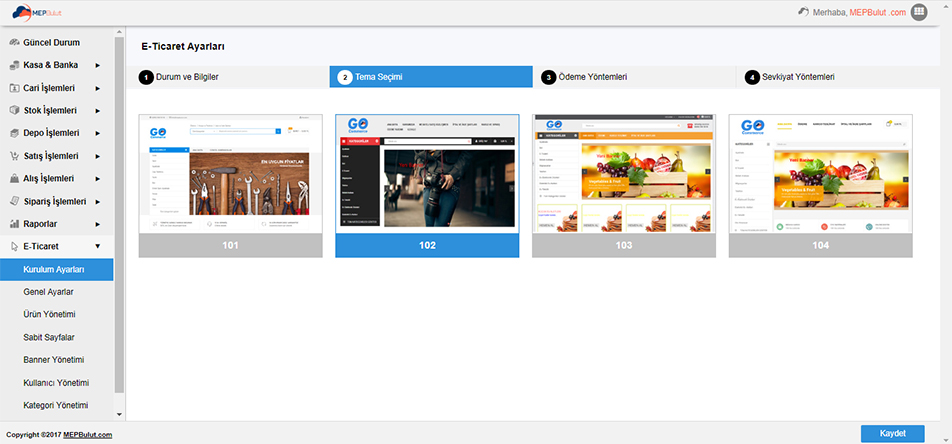The width and height of the screenshot is (952, 444).
Task: Click the Copyright ©2017 footer text
Action: coord(33,435)
